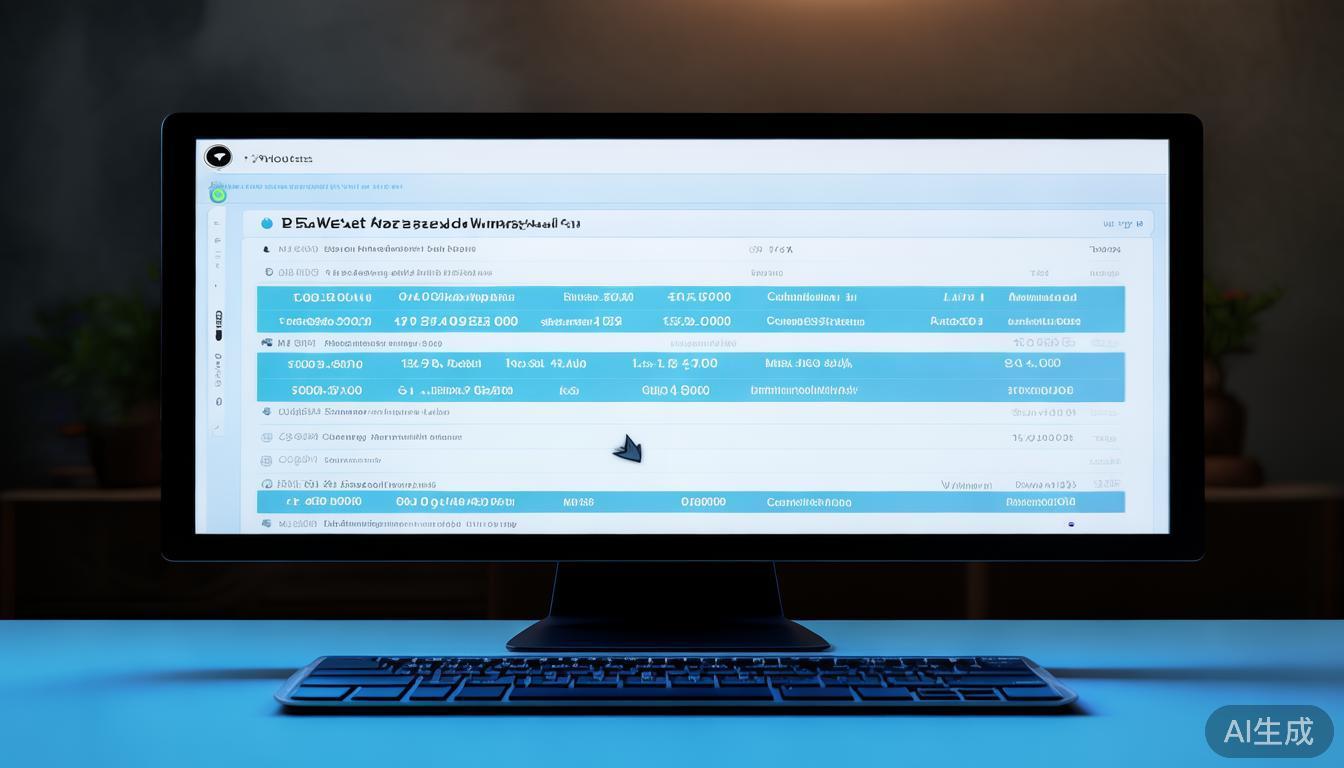This screenshot has height=768, width=1344.
Task: Select the circle marker on the row above the bottom blue band
Action: pos(266,484)
